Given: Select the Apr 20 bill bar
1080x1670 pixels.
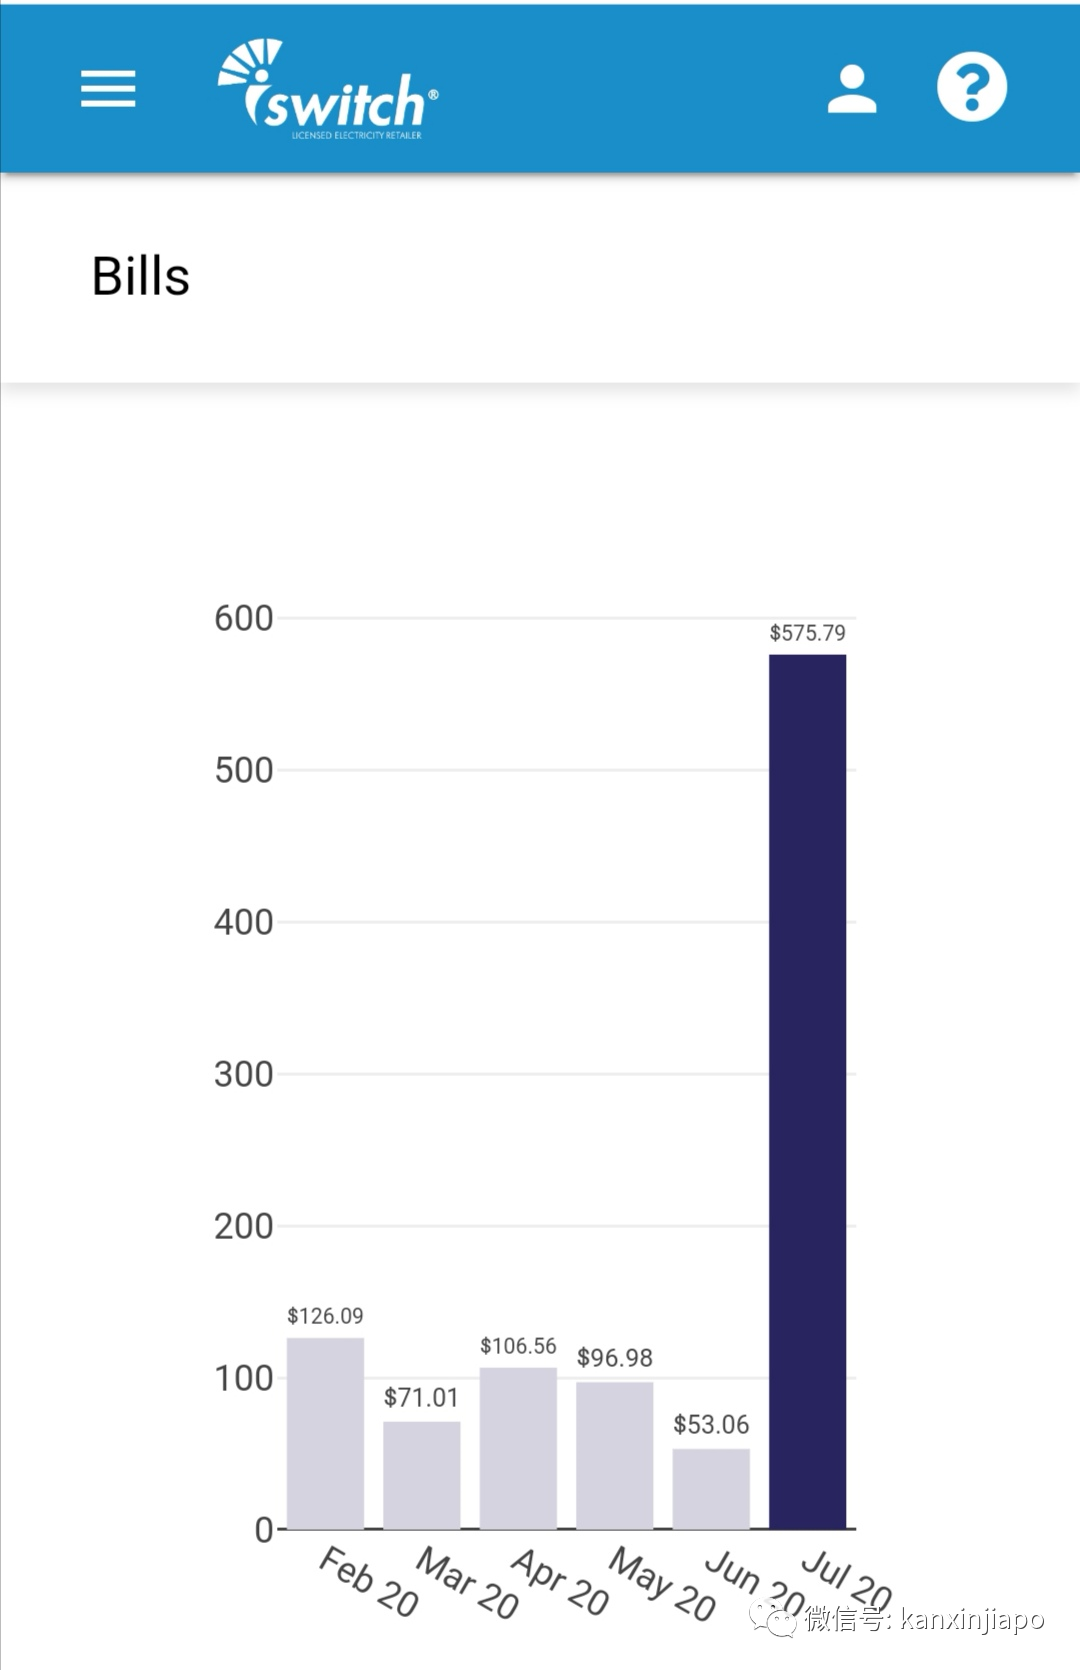Looking at the screenshot, I should coord(518,1447).
